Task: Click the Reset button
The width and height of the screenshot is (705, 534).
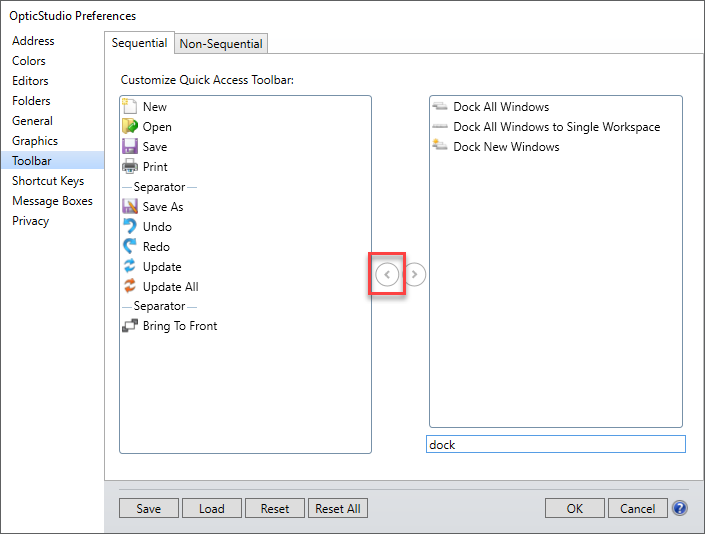Action: point(275,508)
